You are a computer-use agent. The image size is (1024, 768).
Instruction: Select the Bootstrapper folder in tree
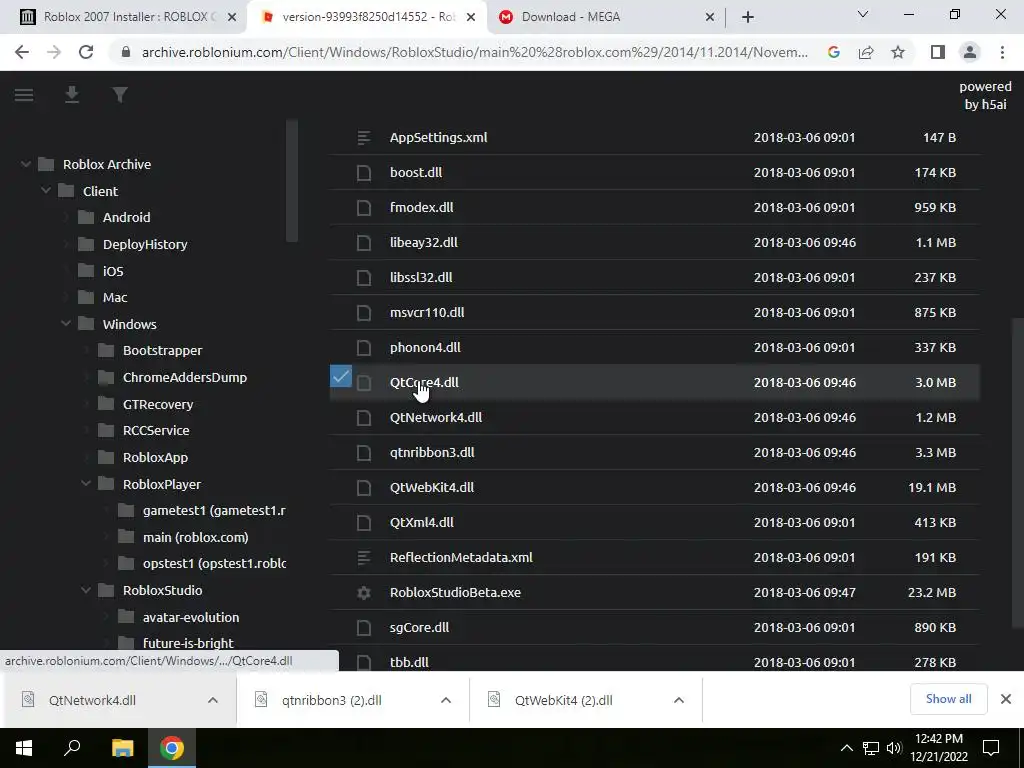163,351
